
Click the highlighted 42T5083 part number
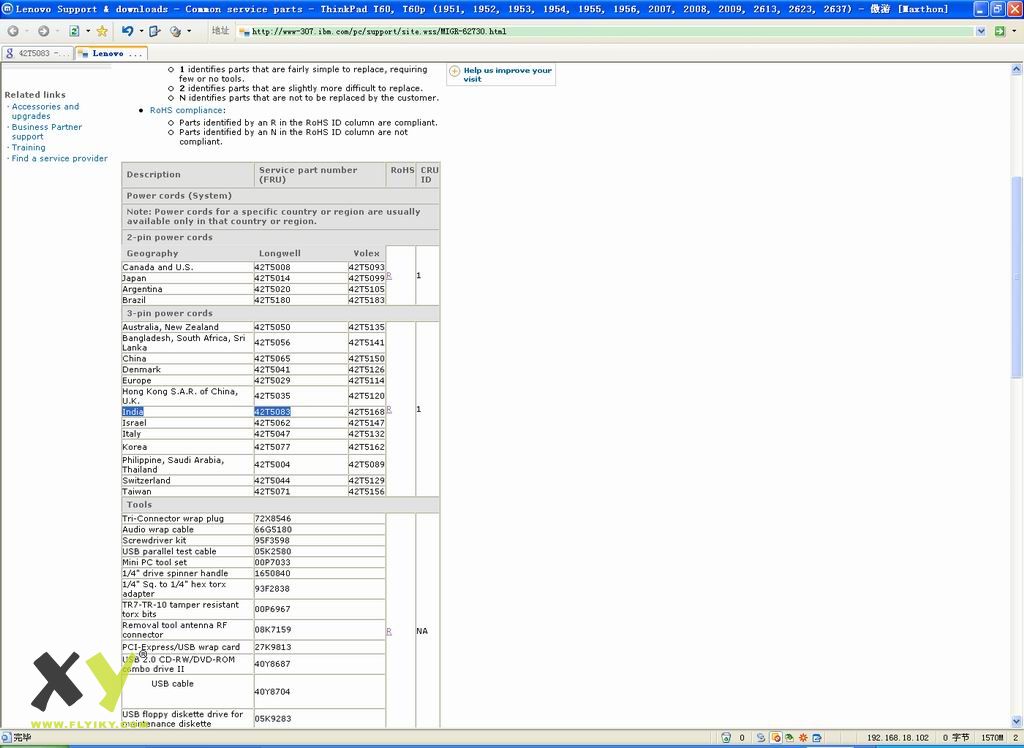click(x=272, y=412)
